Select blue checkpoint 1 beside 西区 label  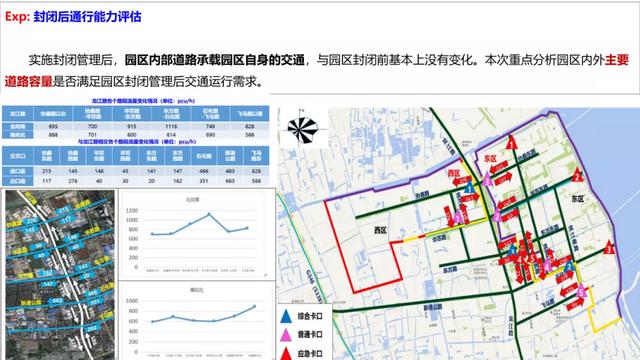click(x=469, y=188)
